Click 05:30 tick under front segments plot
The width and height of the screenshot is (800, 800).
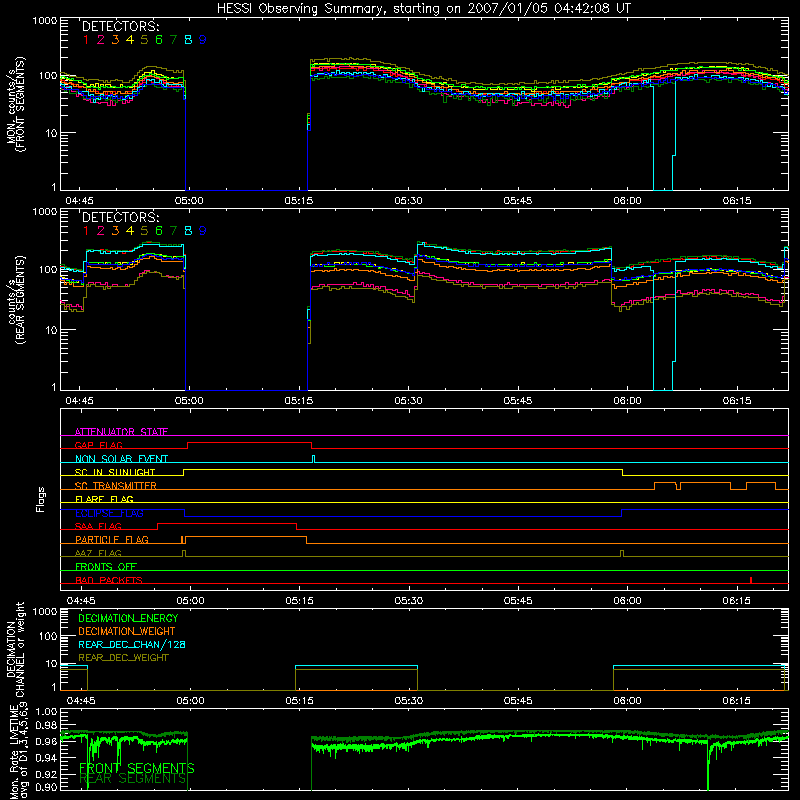[x=408, y=201]
